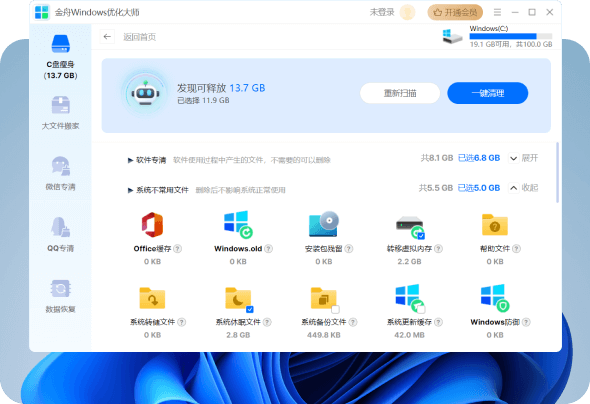Click the 已选5.0 GB text
The width and height of the screenshot is (590, 404).
point(479,188)
